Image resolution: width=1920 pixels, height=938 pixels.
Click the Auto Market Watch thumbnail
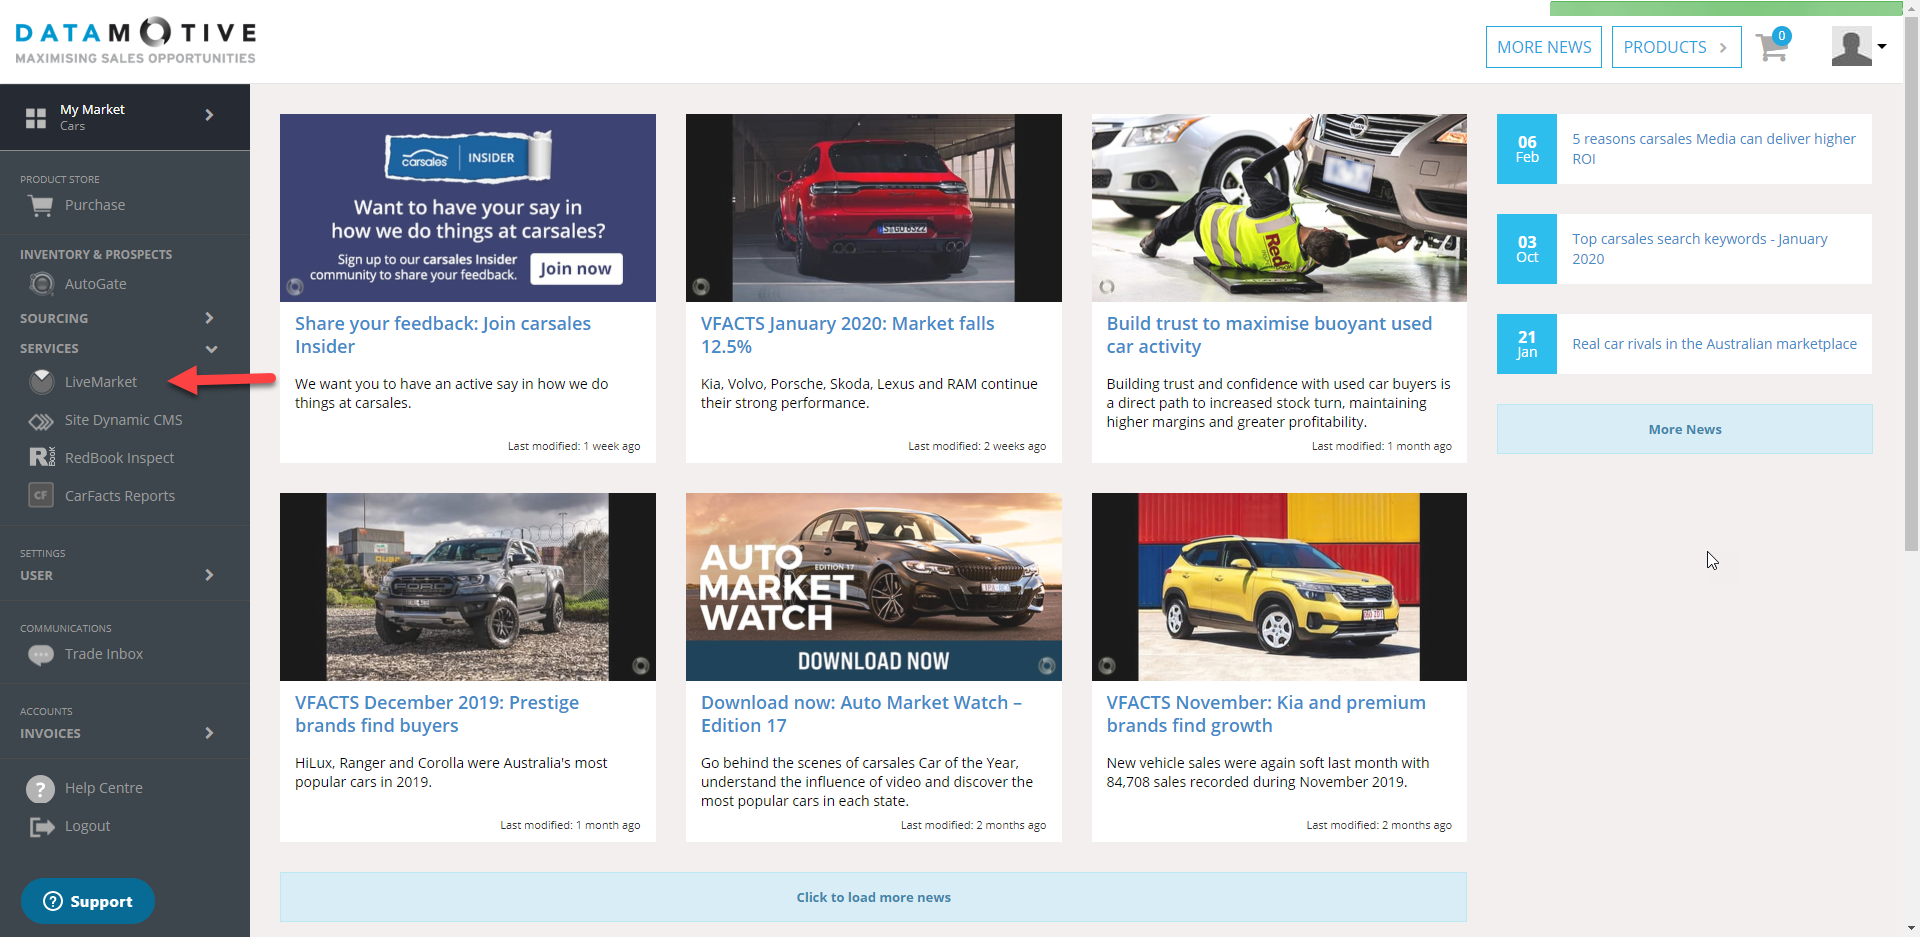tap(873, 587)
